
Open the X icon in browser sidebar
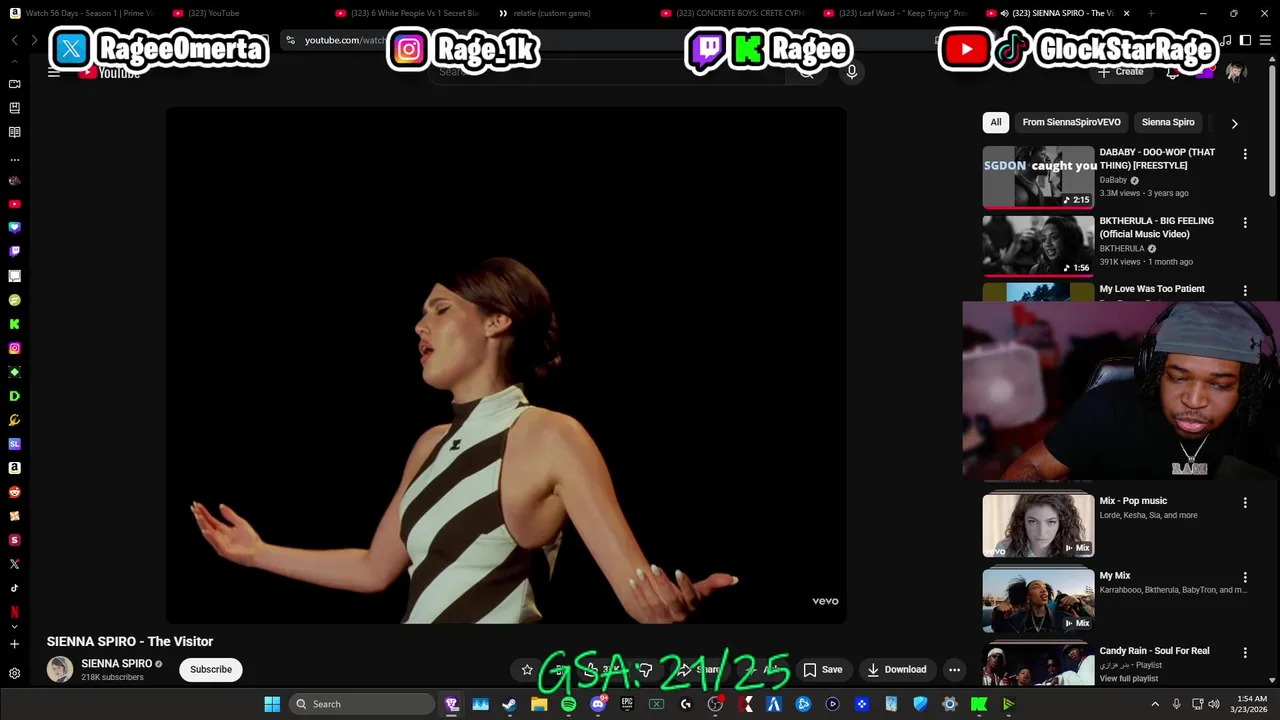click(x=14, y=564)
